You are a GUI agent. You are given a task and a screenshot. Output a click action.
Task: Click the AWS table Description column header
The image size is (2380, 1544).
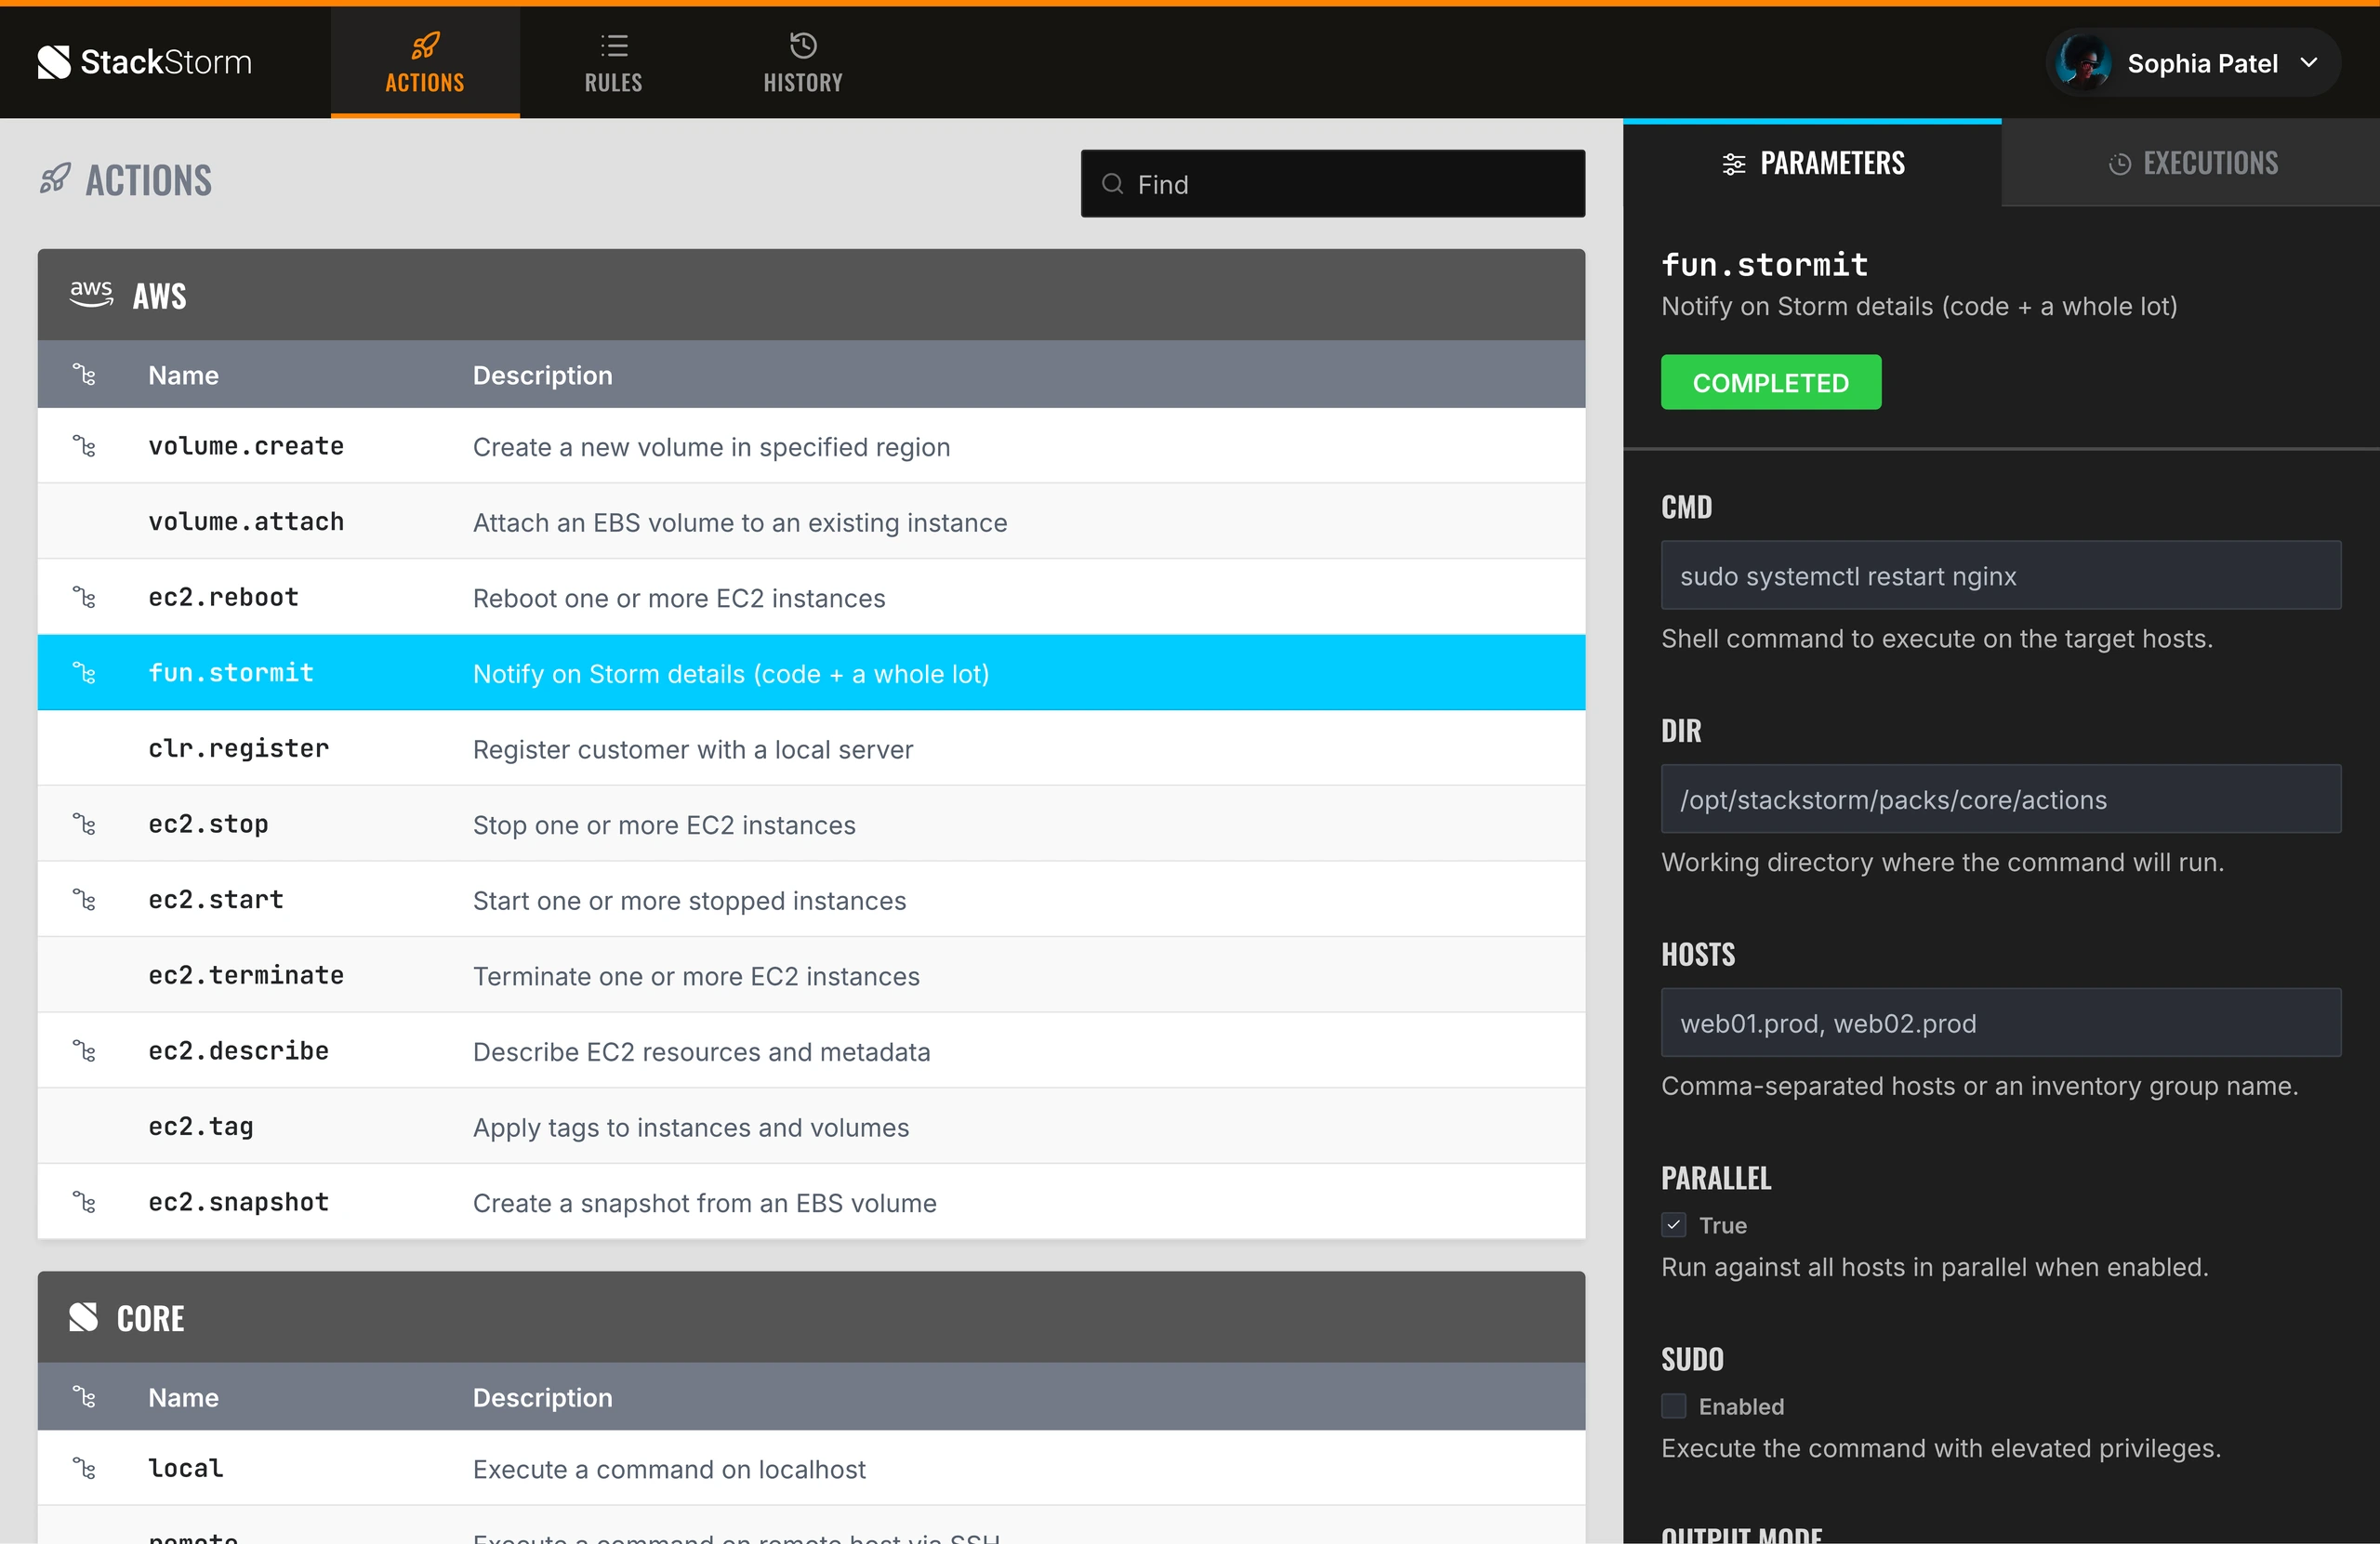click(542, 375)
